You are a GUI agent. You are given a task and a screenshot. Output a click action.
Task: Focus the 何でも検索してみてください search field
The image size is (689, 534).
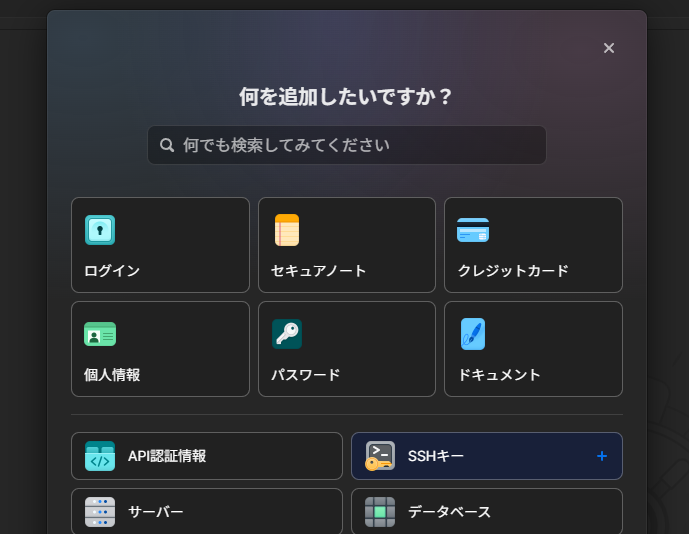pyautogui.click(x=360, y=145)
